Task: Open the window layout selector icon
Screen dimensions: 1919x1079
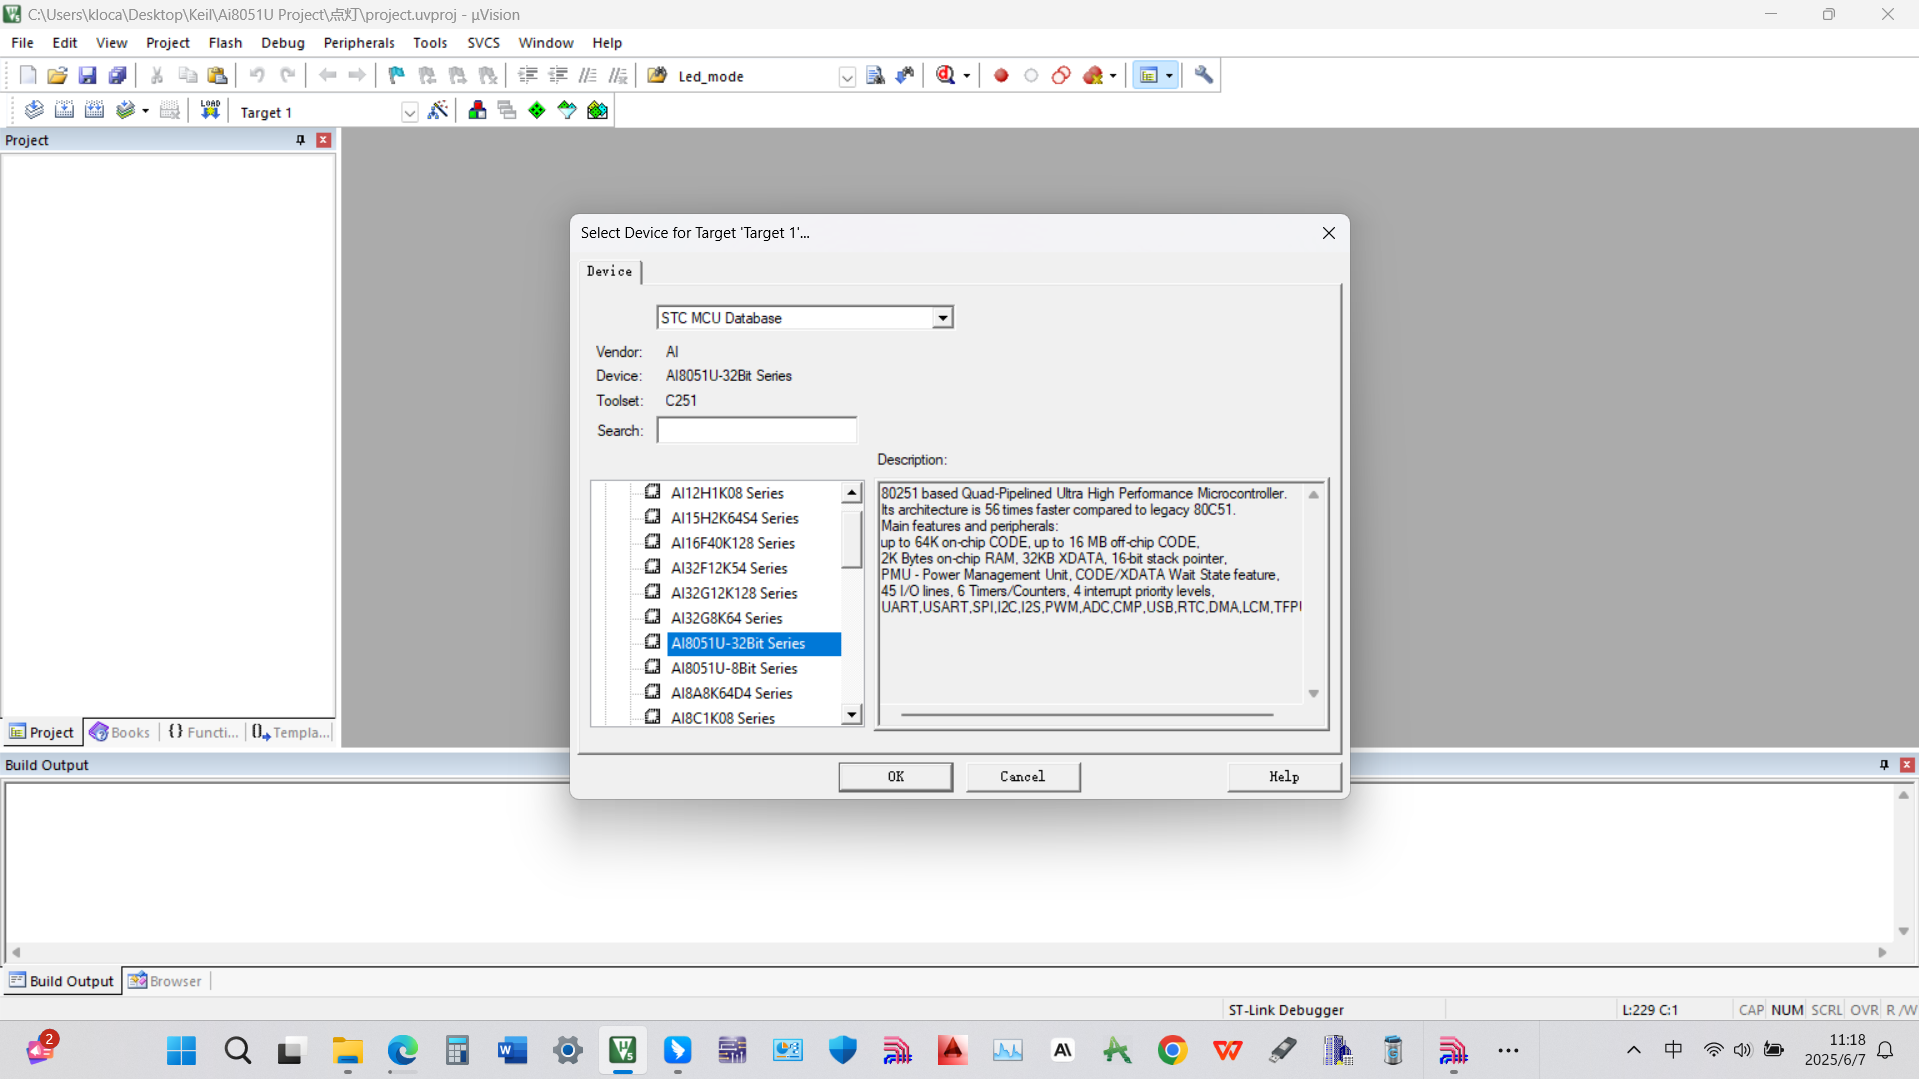Action: click(1149, 75)
